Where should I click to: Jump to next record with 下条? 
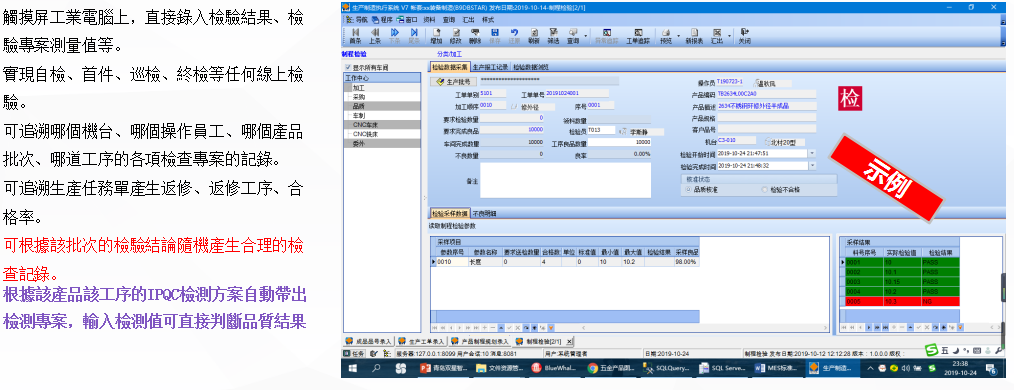394,36
